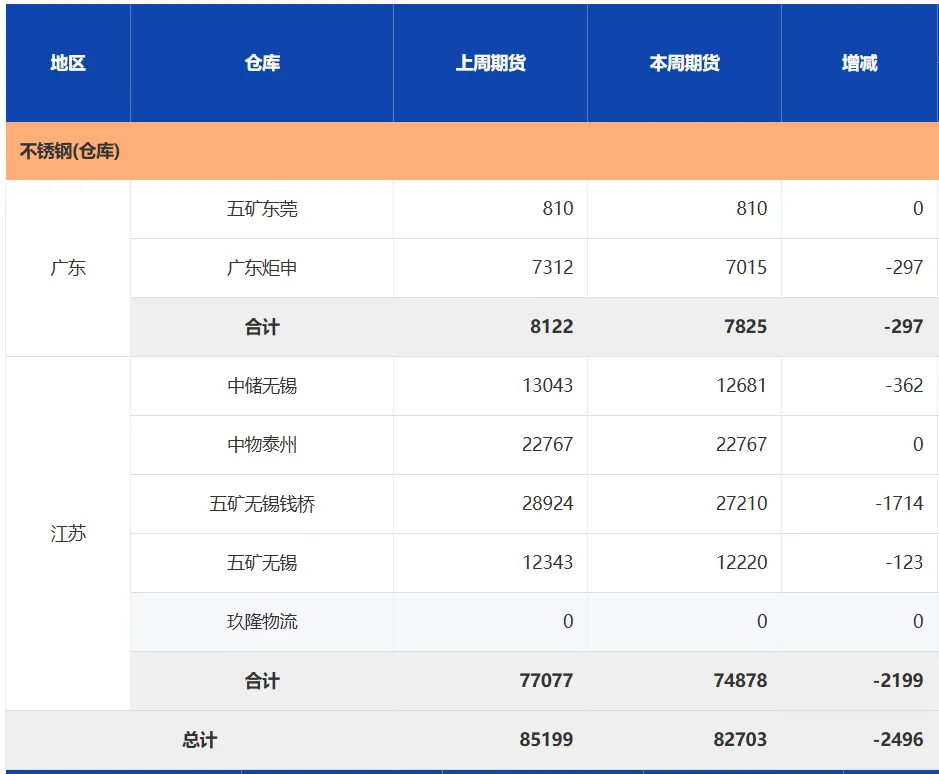Select warehouse 五矿无锡
Image resolution: width=939 pixels, height=774 pixels.
coord(262,563)
